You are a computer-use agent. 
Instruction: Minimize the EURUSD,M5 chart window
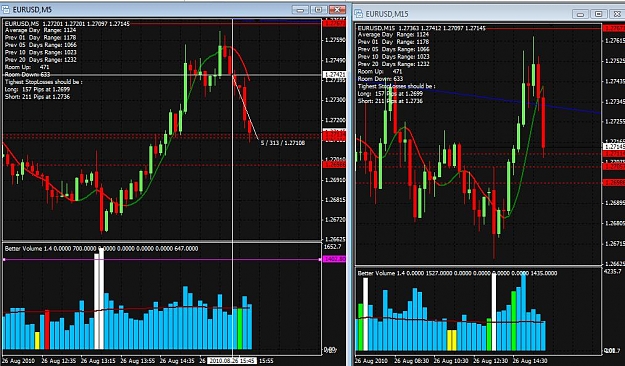(x=300, y=10)
